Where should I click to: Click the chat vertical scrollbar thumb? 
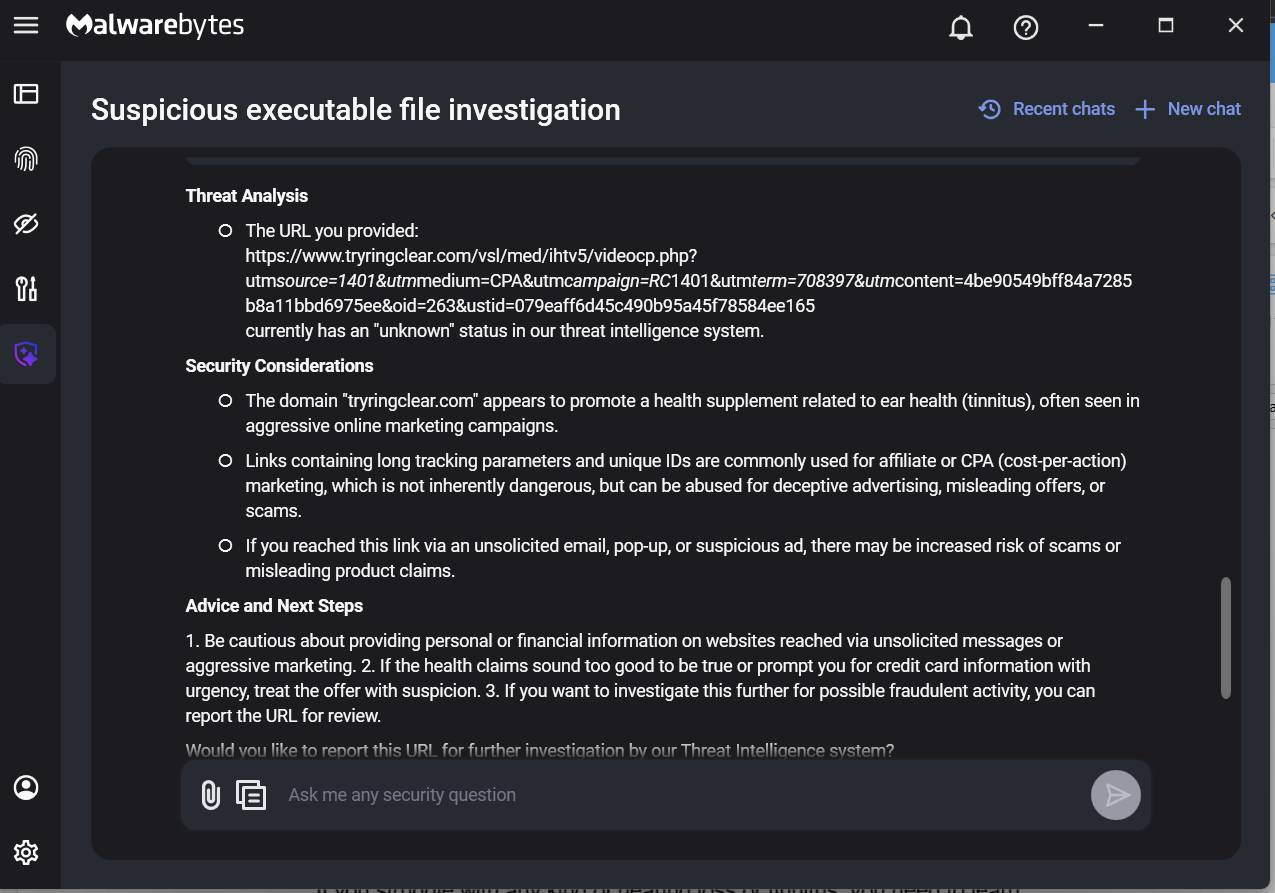click(x=1226, y=637)
